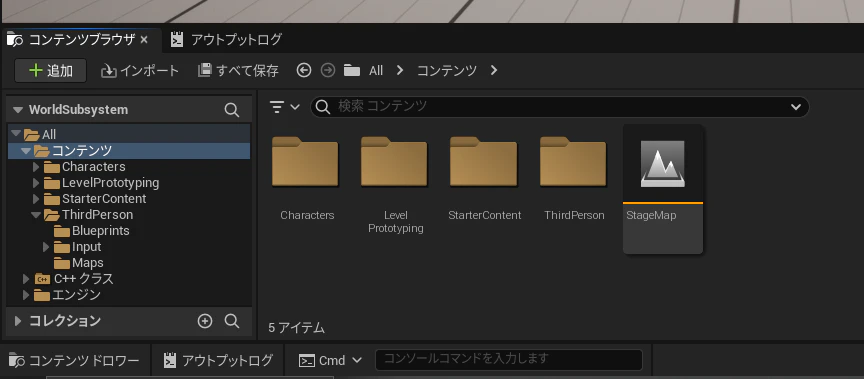This screenshot has width=864, height=379.
Task: Switch to the アウトプットログ tab at top
Action: [226, 40]
